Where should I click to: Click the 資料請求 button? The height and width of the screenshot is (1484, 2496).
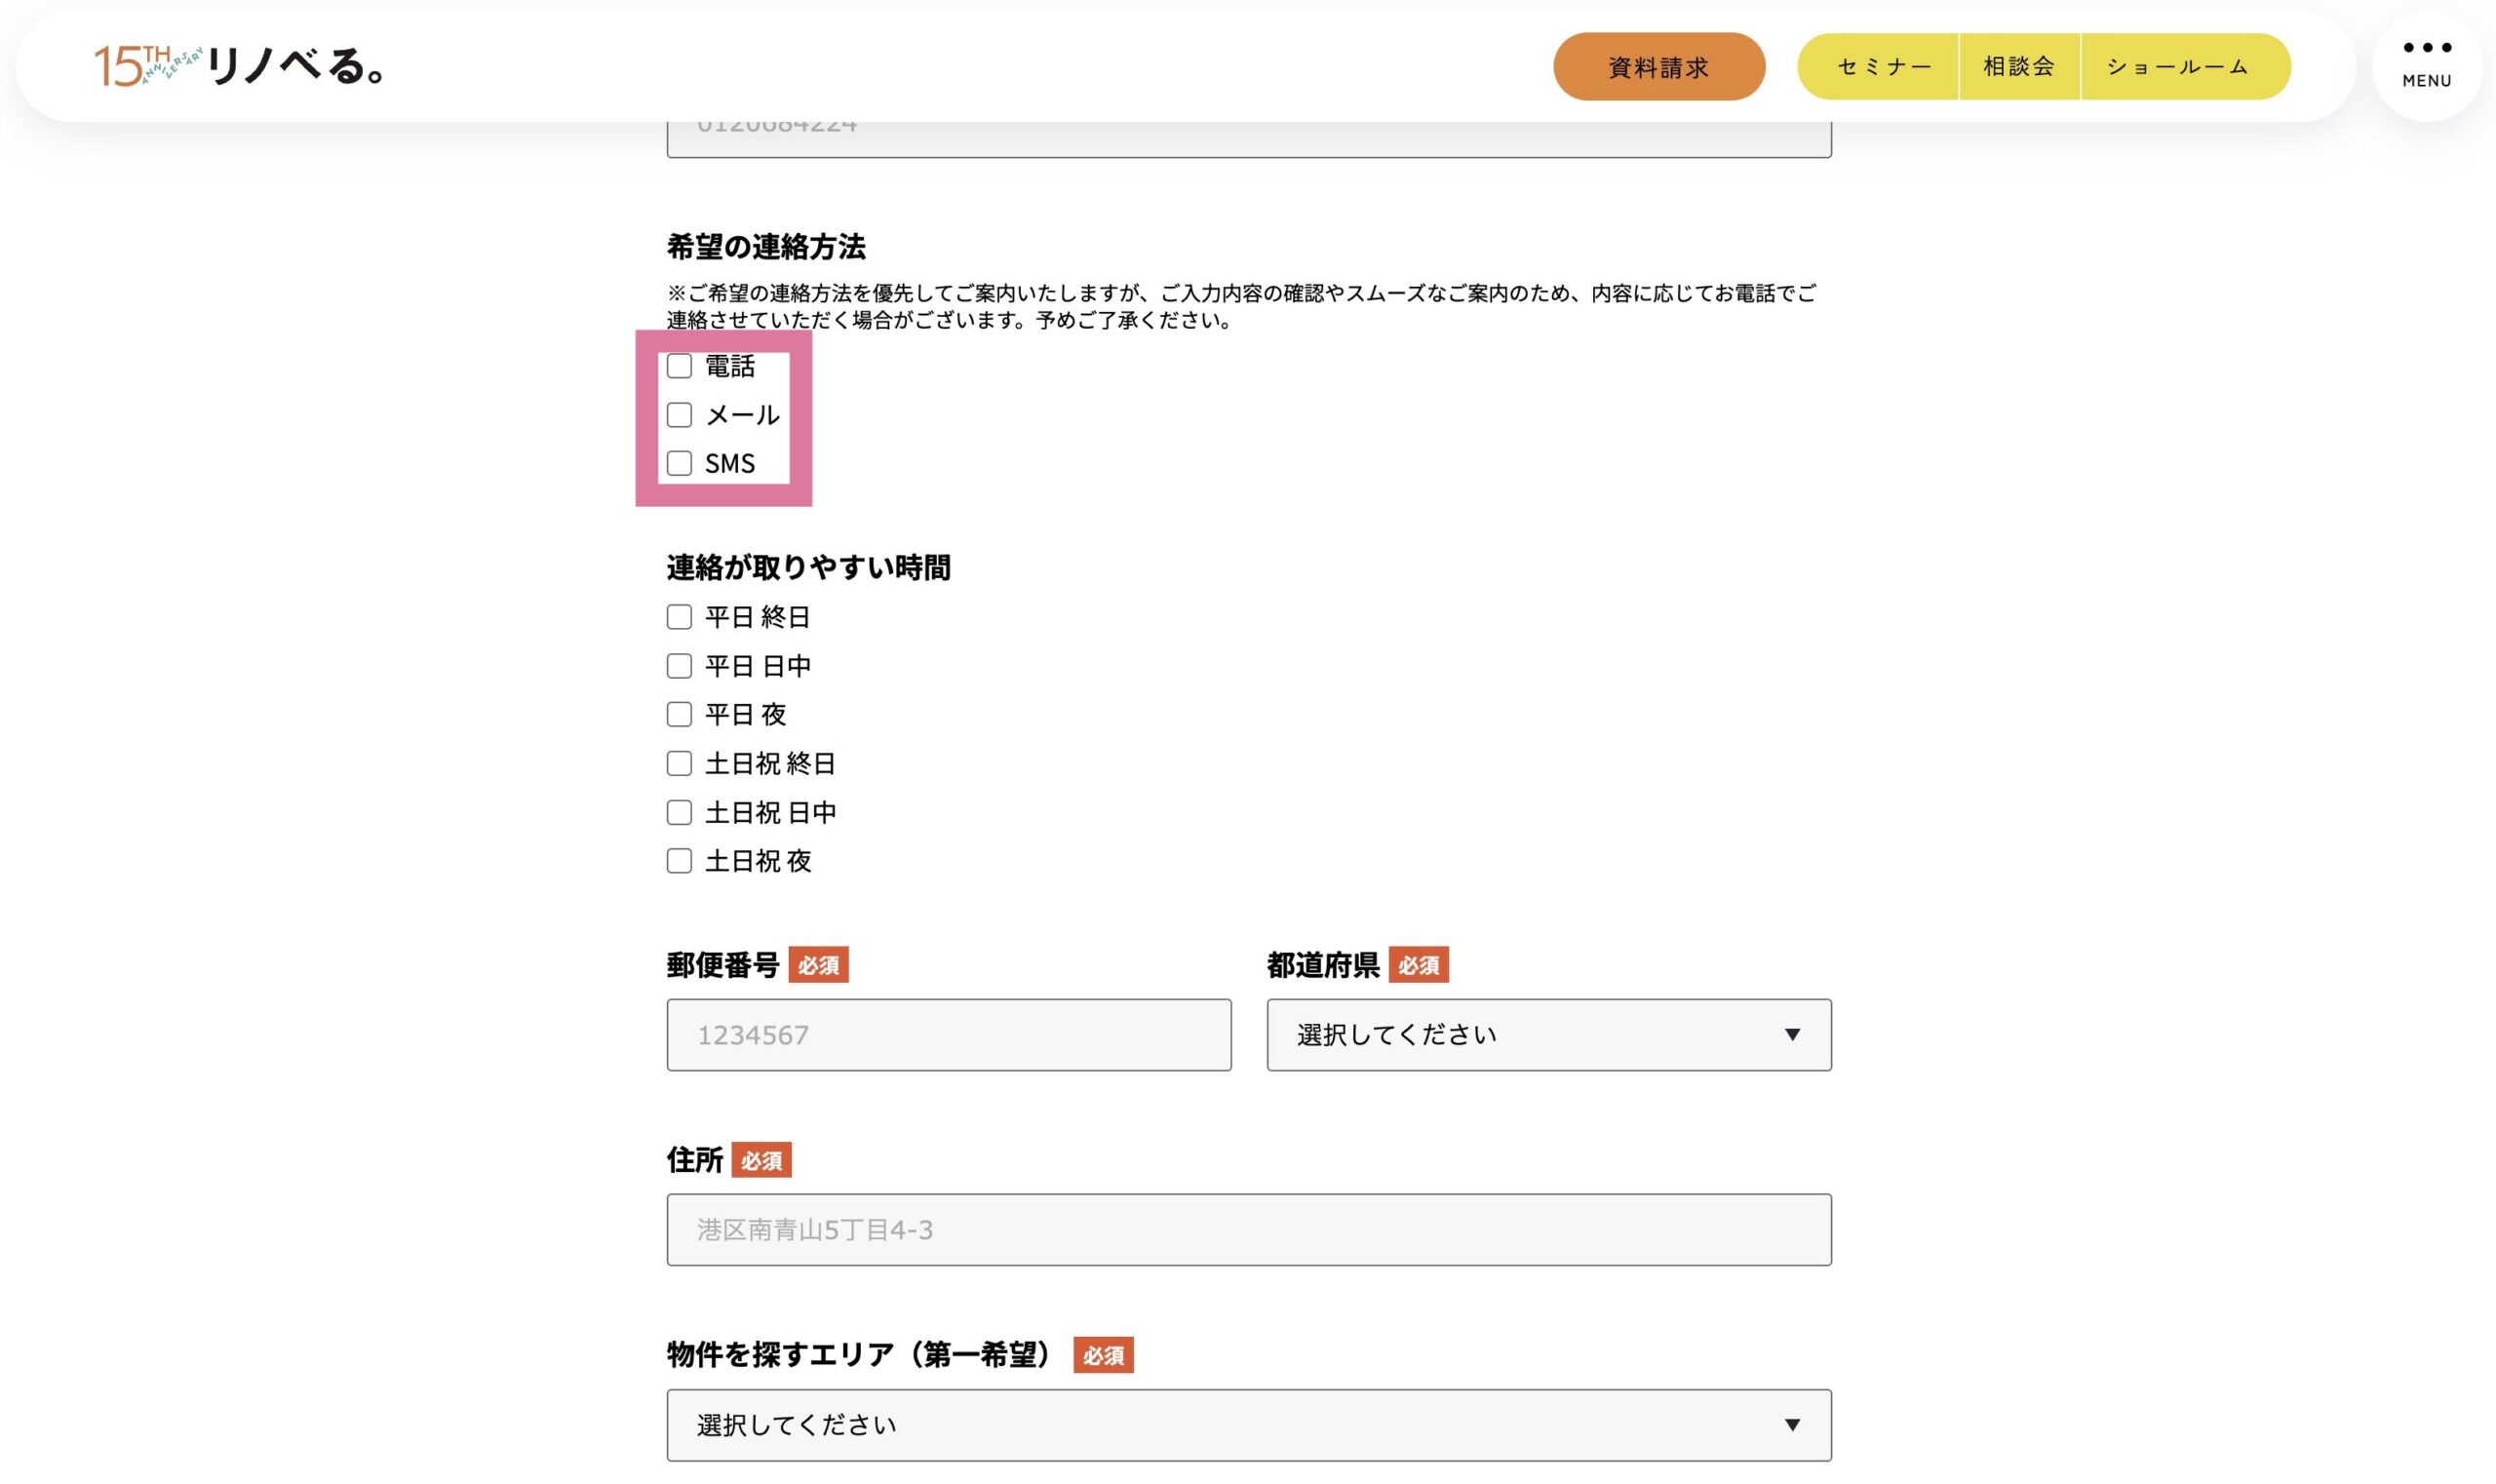(x=1658, y=67)
